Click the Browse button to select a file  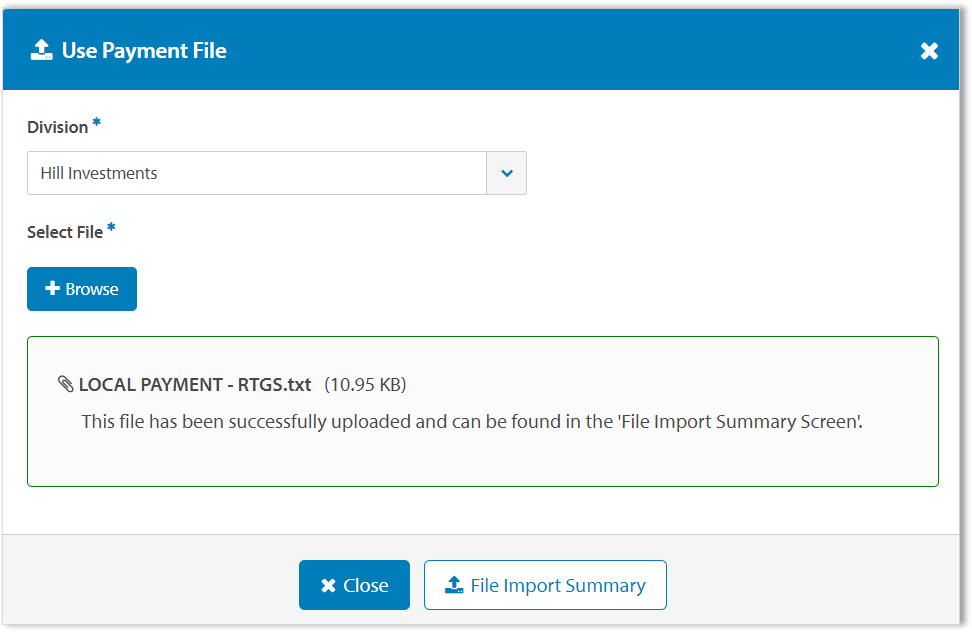coord(82,288)
